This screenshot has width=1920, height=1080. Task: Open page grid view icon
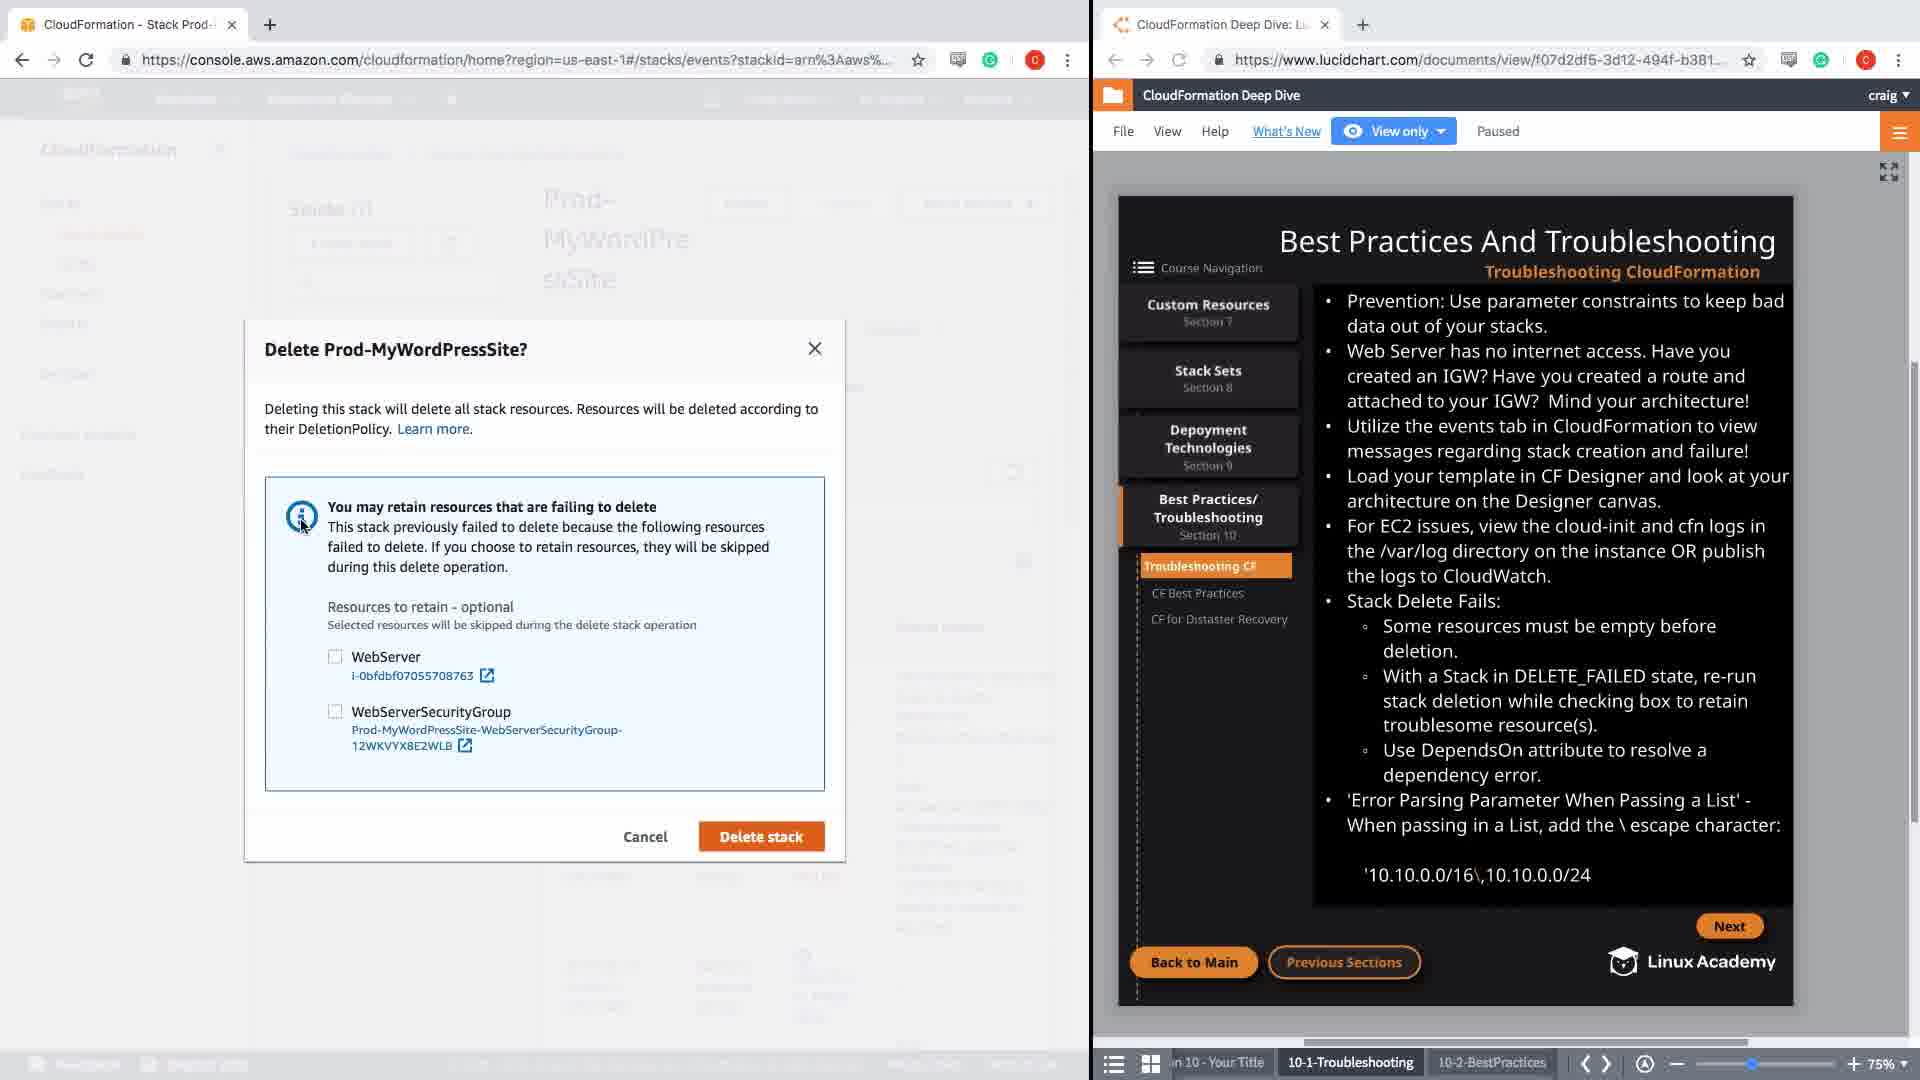(x=1151, y=1064)
